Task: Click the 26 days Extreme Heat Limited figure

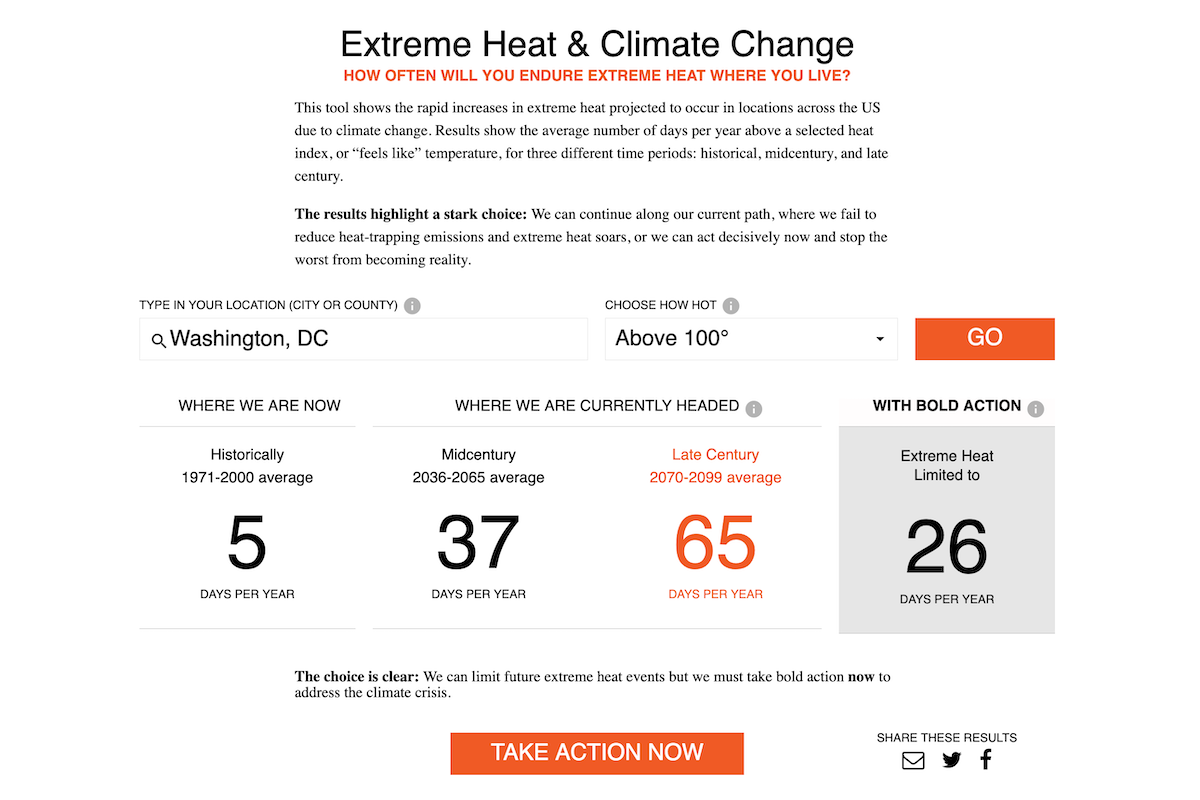Action: 946,548
